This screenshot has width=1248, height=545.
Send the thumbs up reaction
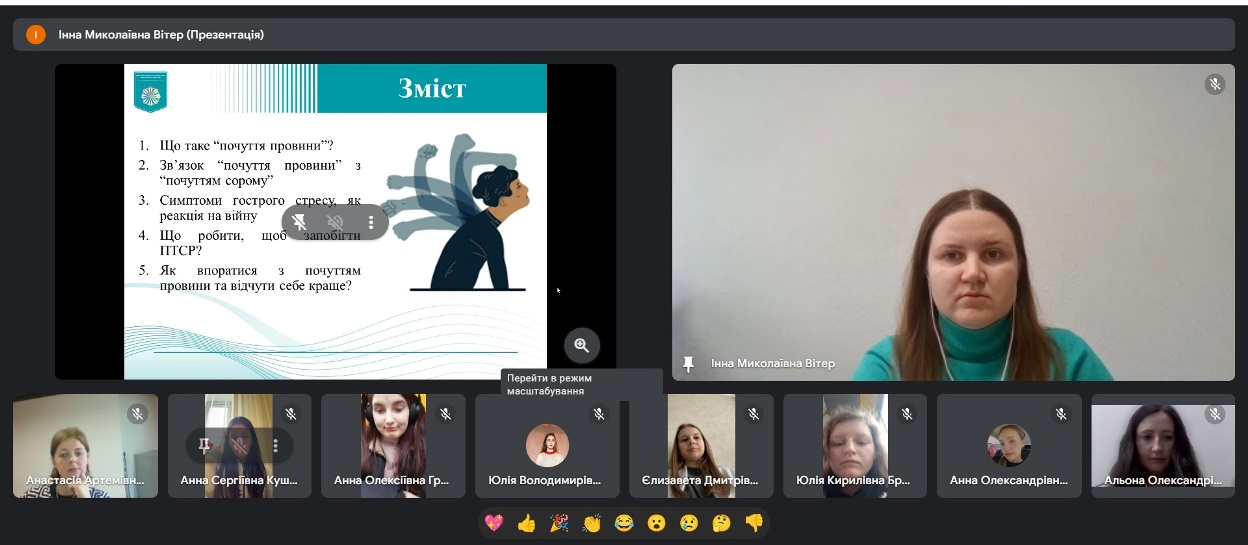coord(527,522)
